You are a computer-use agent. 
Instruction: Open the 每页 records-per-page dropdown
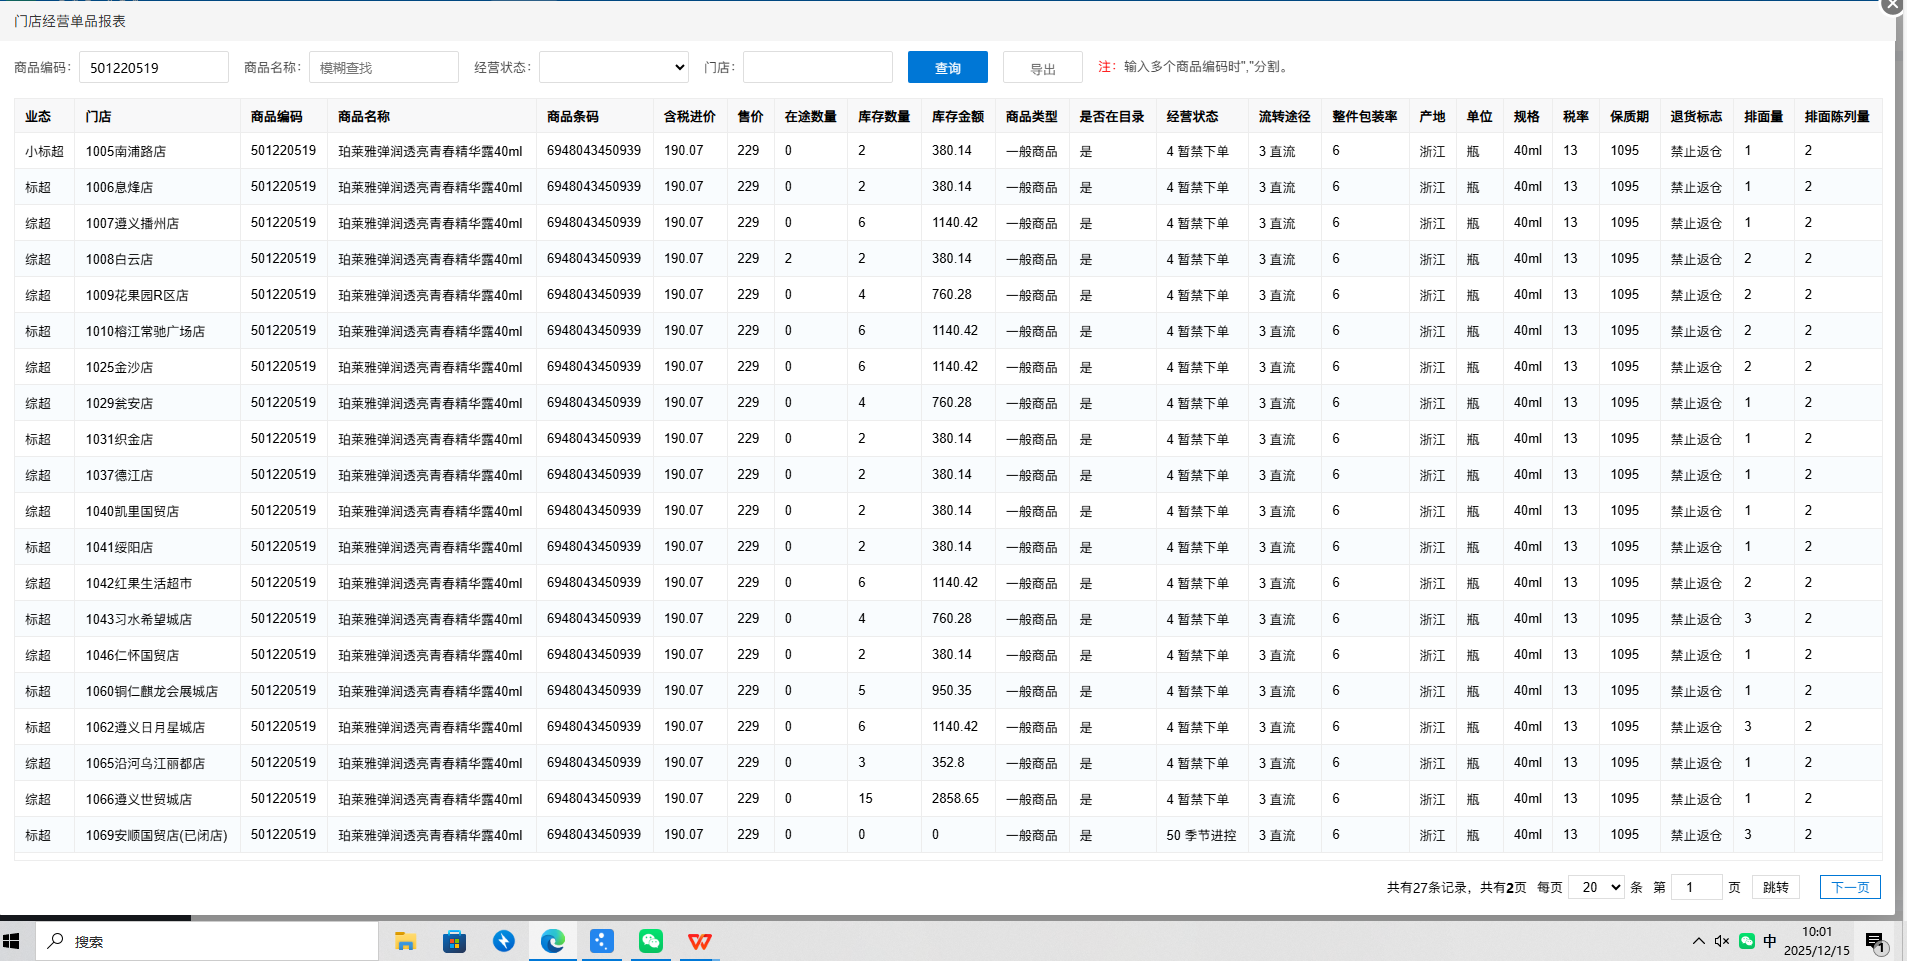click(x=1596, y=887)
